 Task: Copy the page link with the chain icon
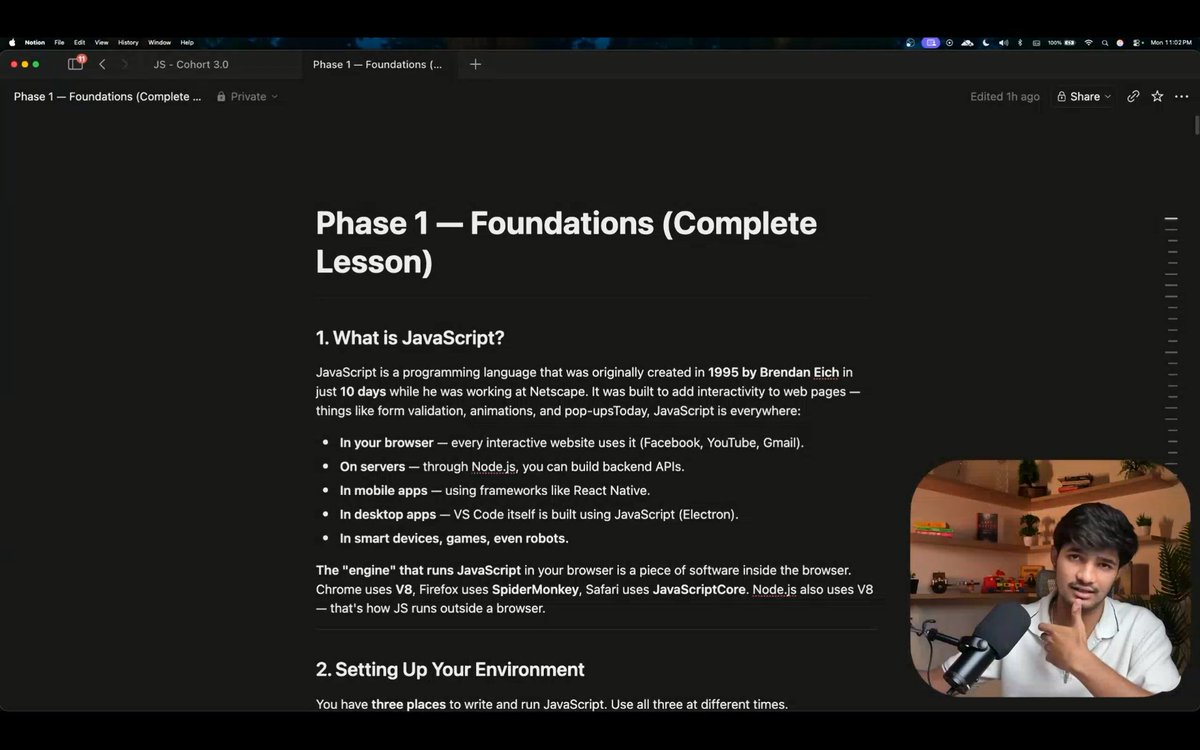click(1133, 96)
